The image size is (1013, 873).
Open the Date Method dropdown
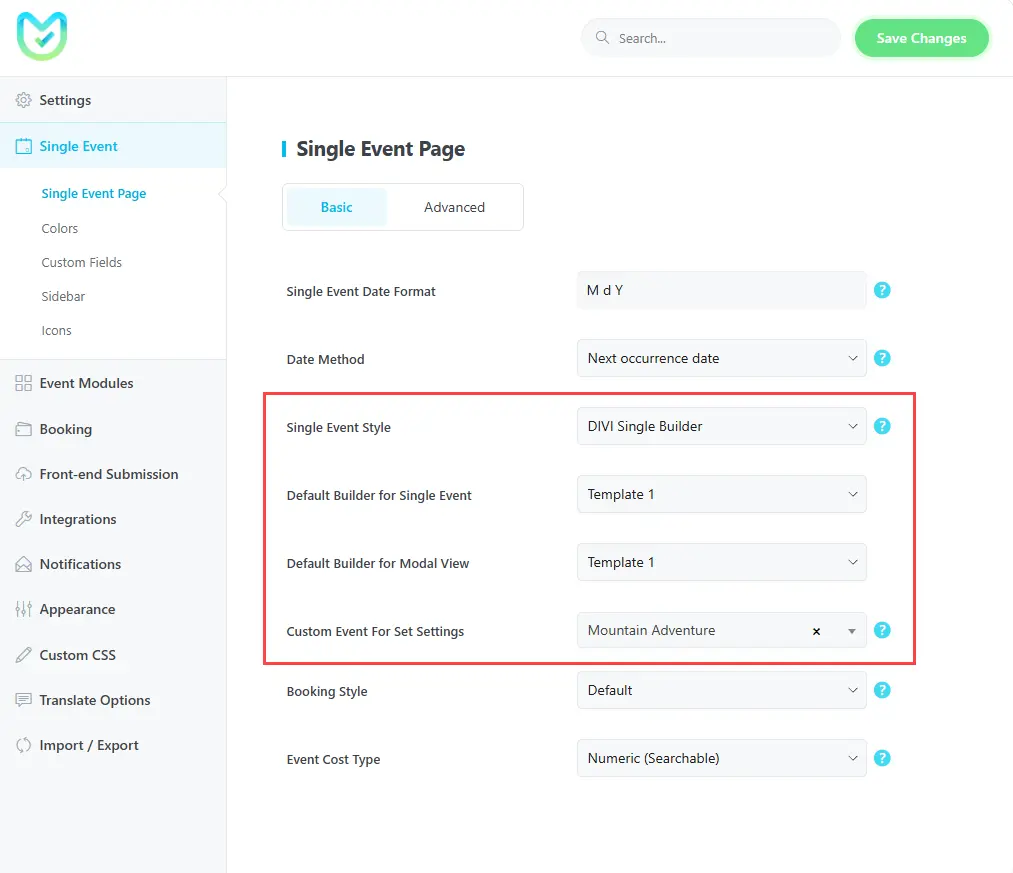click(x=722, y=358)
